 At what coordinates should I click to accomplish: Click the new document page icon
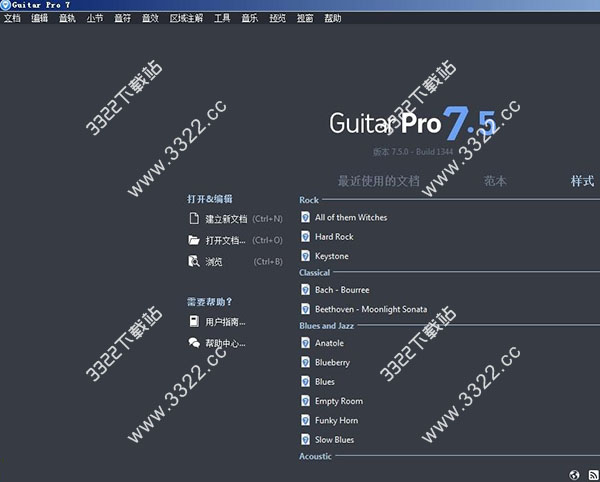(194, 219)
